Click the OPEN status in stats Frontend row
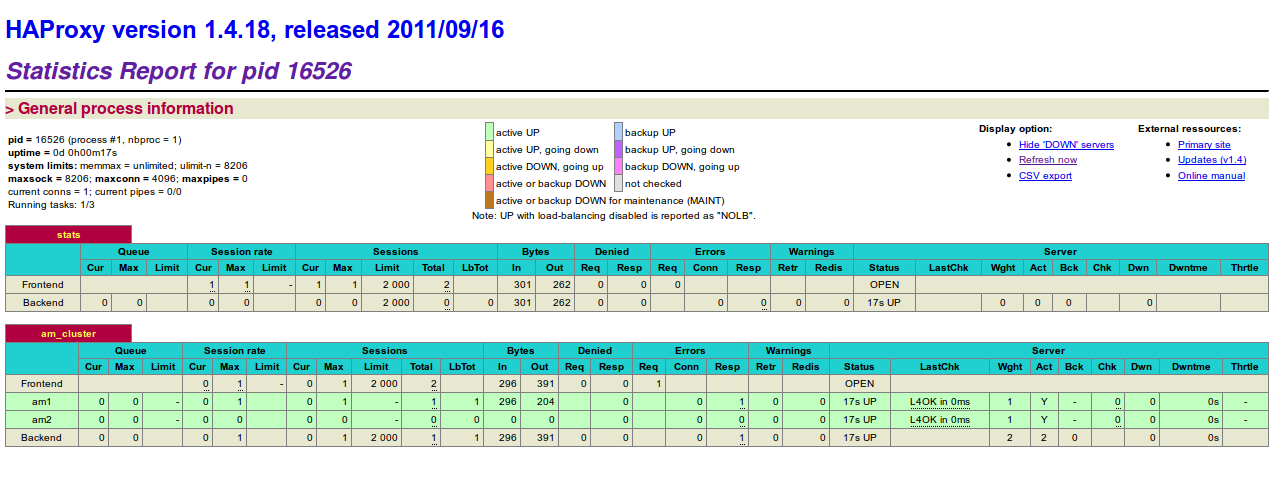Screen dimensions: 1277x480 (x=884, y=285)
